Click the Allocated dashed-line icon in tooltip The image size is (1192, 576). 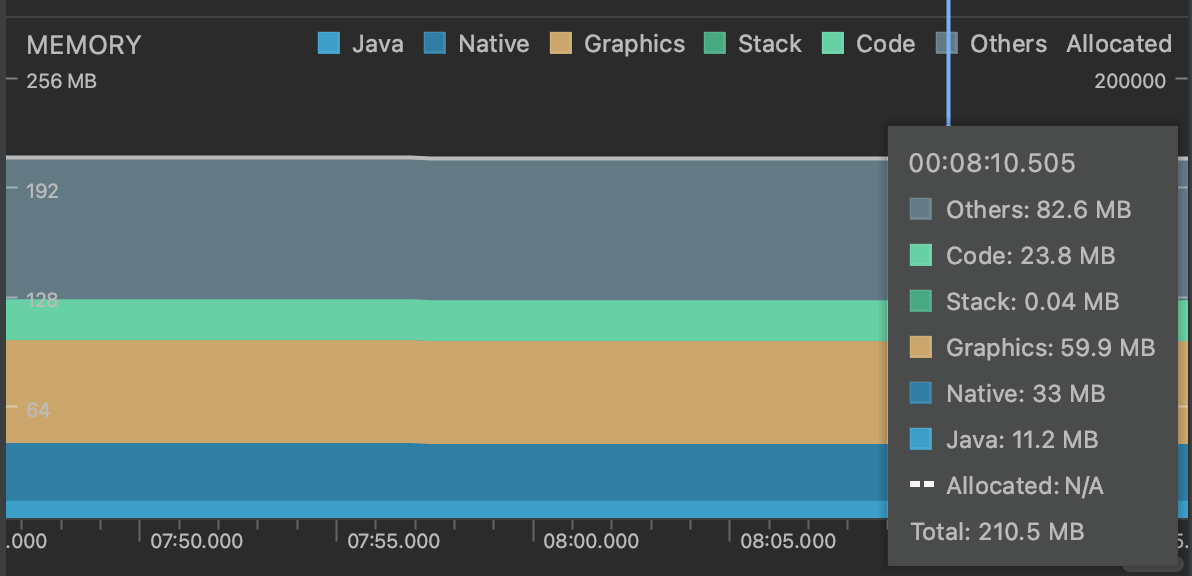click(x=921, y=485)
